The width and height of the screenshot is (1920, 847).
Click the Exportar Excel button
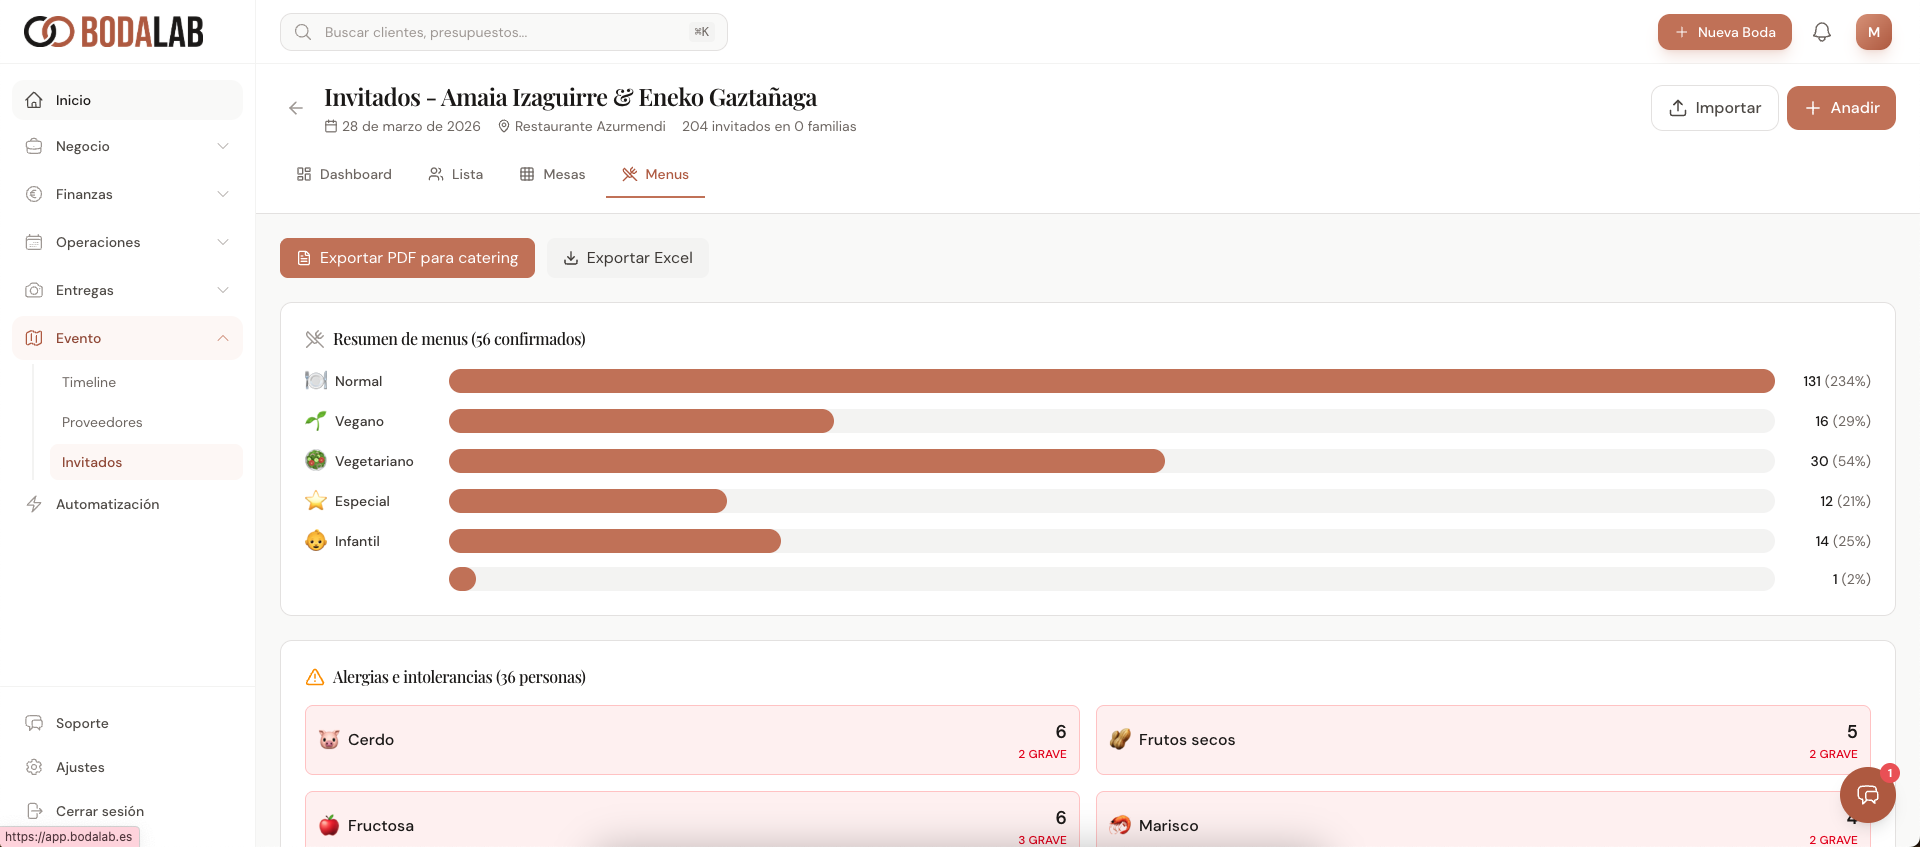(x=628, y=258)
